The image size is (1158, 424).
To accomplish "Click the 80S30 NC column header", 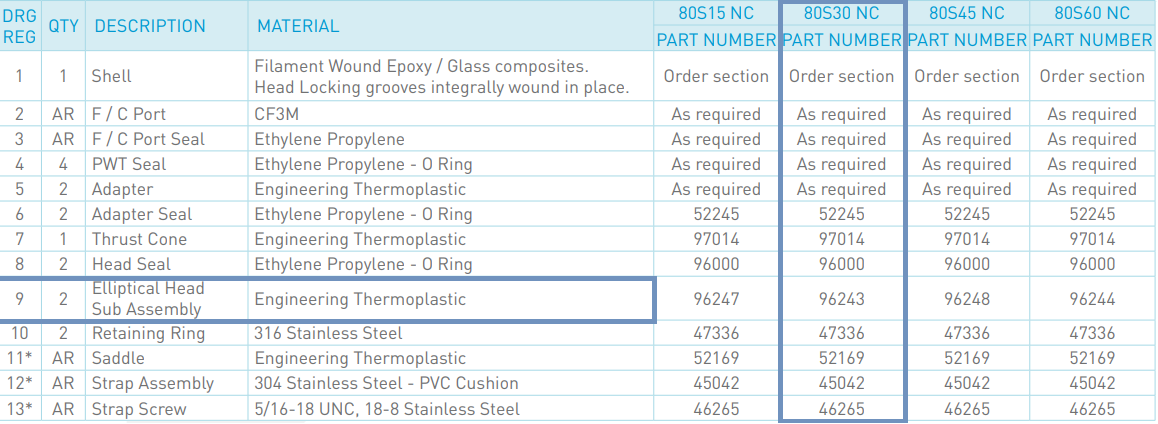I will [x=841, y=13].
